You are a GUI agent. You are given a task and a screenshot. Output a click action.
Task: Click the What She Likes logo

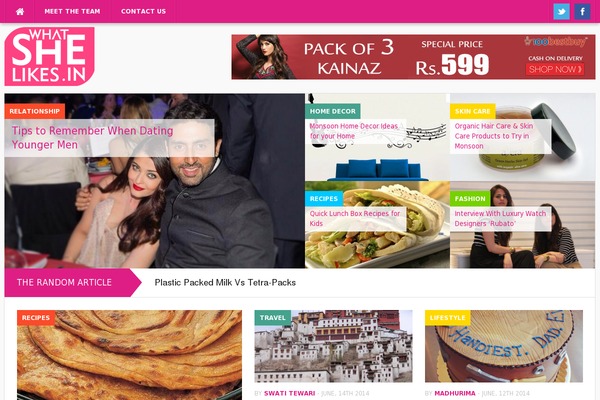pyautogui.click(x=49, y=56)
